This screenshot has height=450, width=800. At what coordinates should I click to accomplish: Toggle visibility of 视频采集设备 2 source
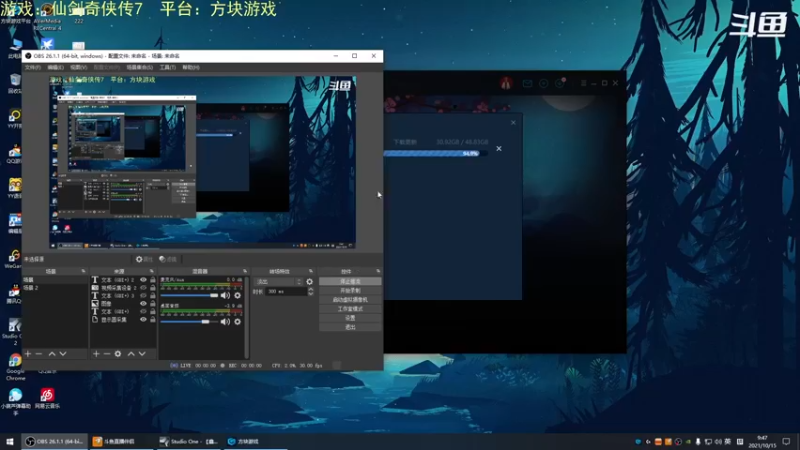pos(143,288)
